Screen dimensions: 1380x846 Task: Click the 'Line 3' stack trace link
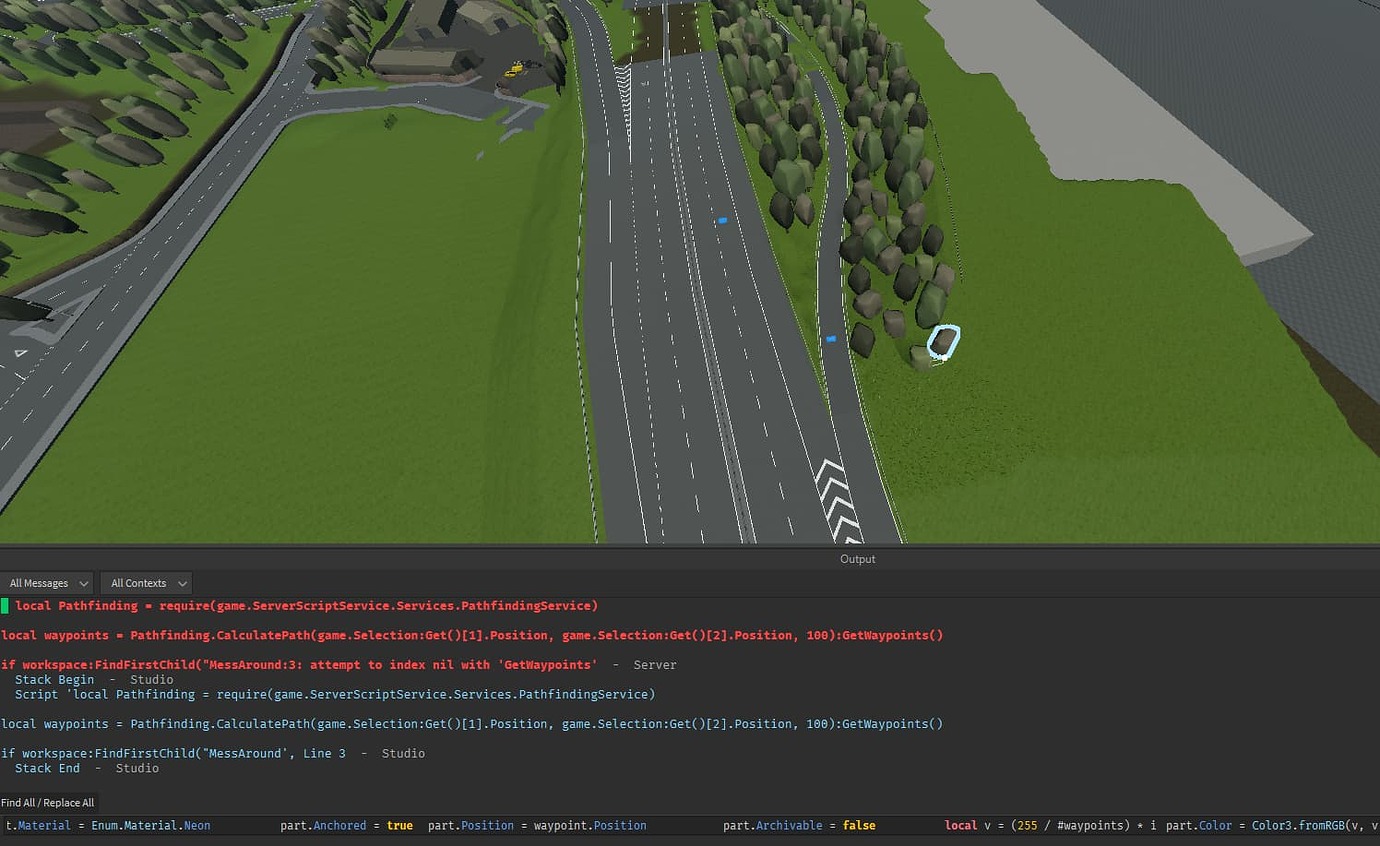point(323,753)
